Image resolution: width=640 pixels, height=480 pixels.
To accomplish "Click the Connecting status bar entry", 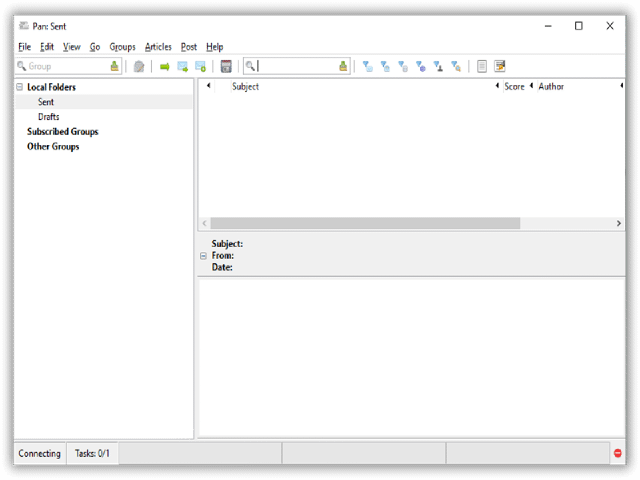I will tap(40, 453).
